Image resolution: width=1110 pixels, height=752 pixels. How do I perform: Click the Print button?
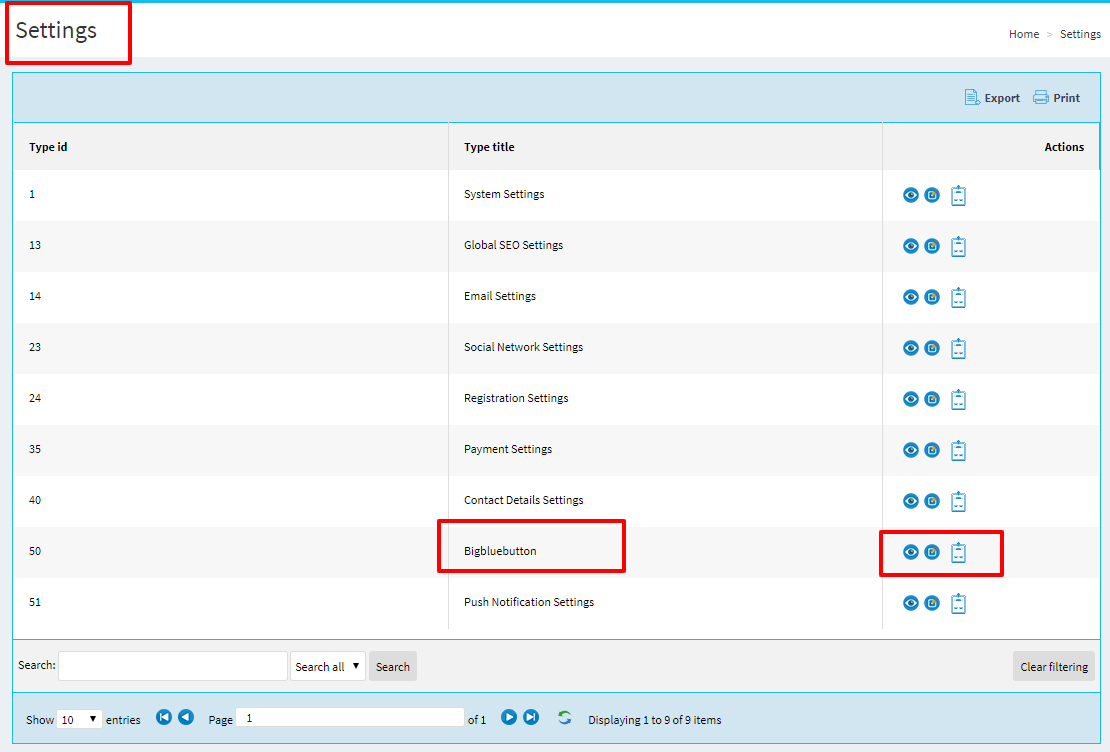1057,98
